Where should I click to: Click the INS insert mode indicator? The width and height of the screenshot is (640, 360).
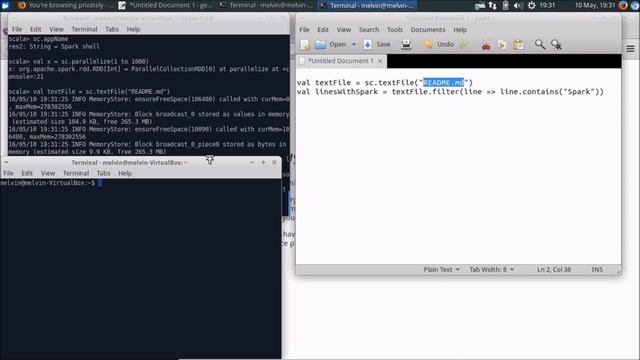tap(597, 269)
